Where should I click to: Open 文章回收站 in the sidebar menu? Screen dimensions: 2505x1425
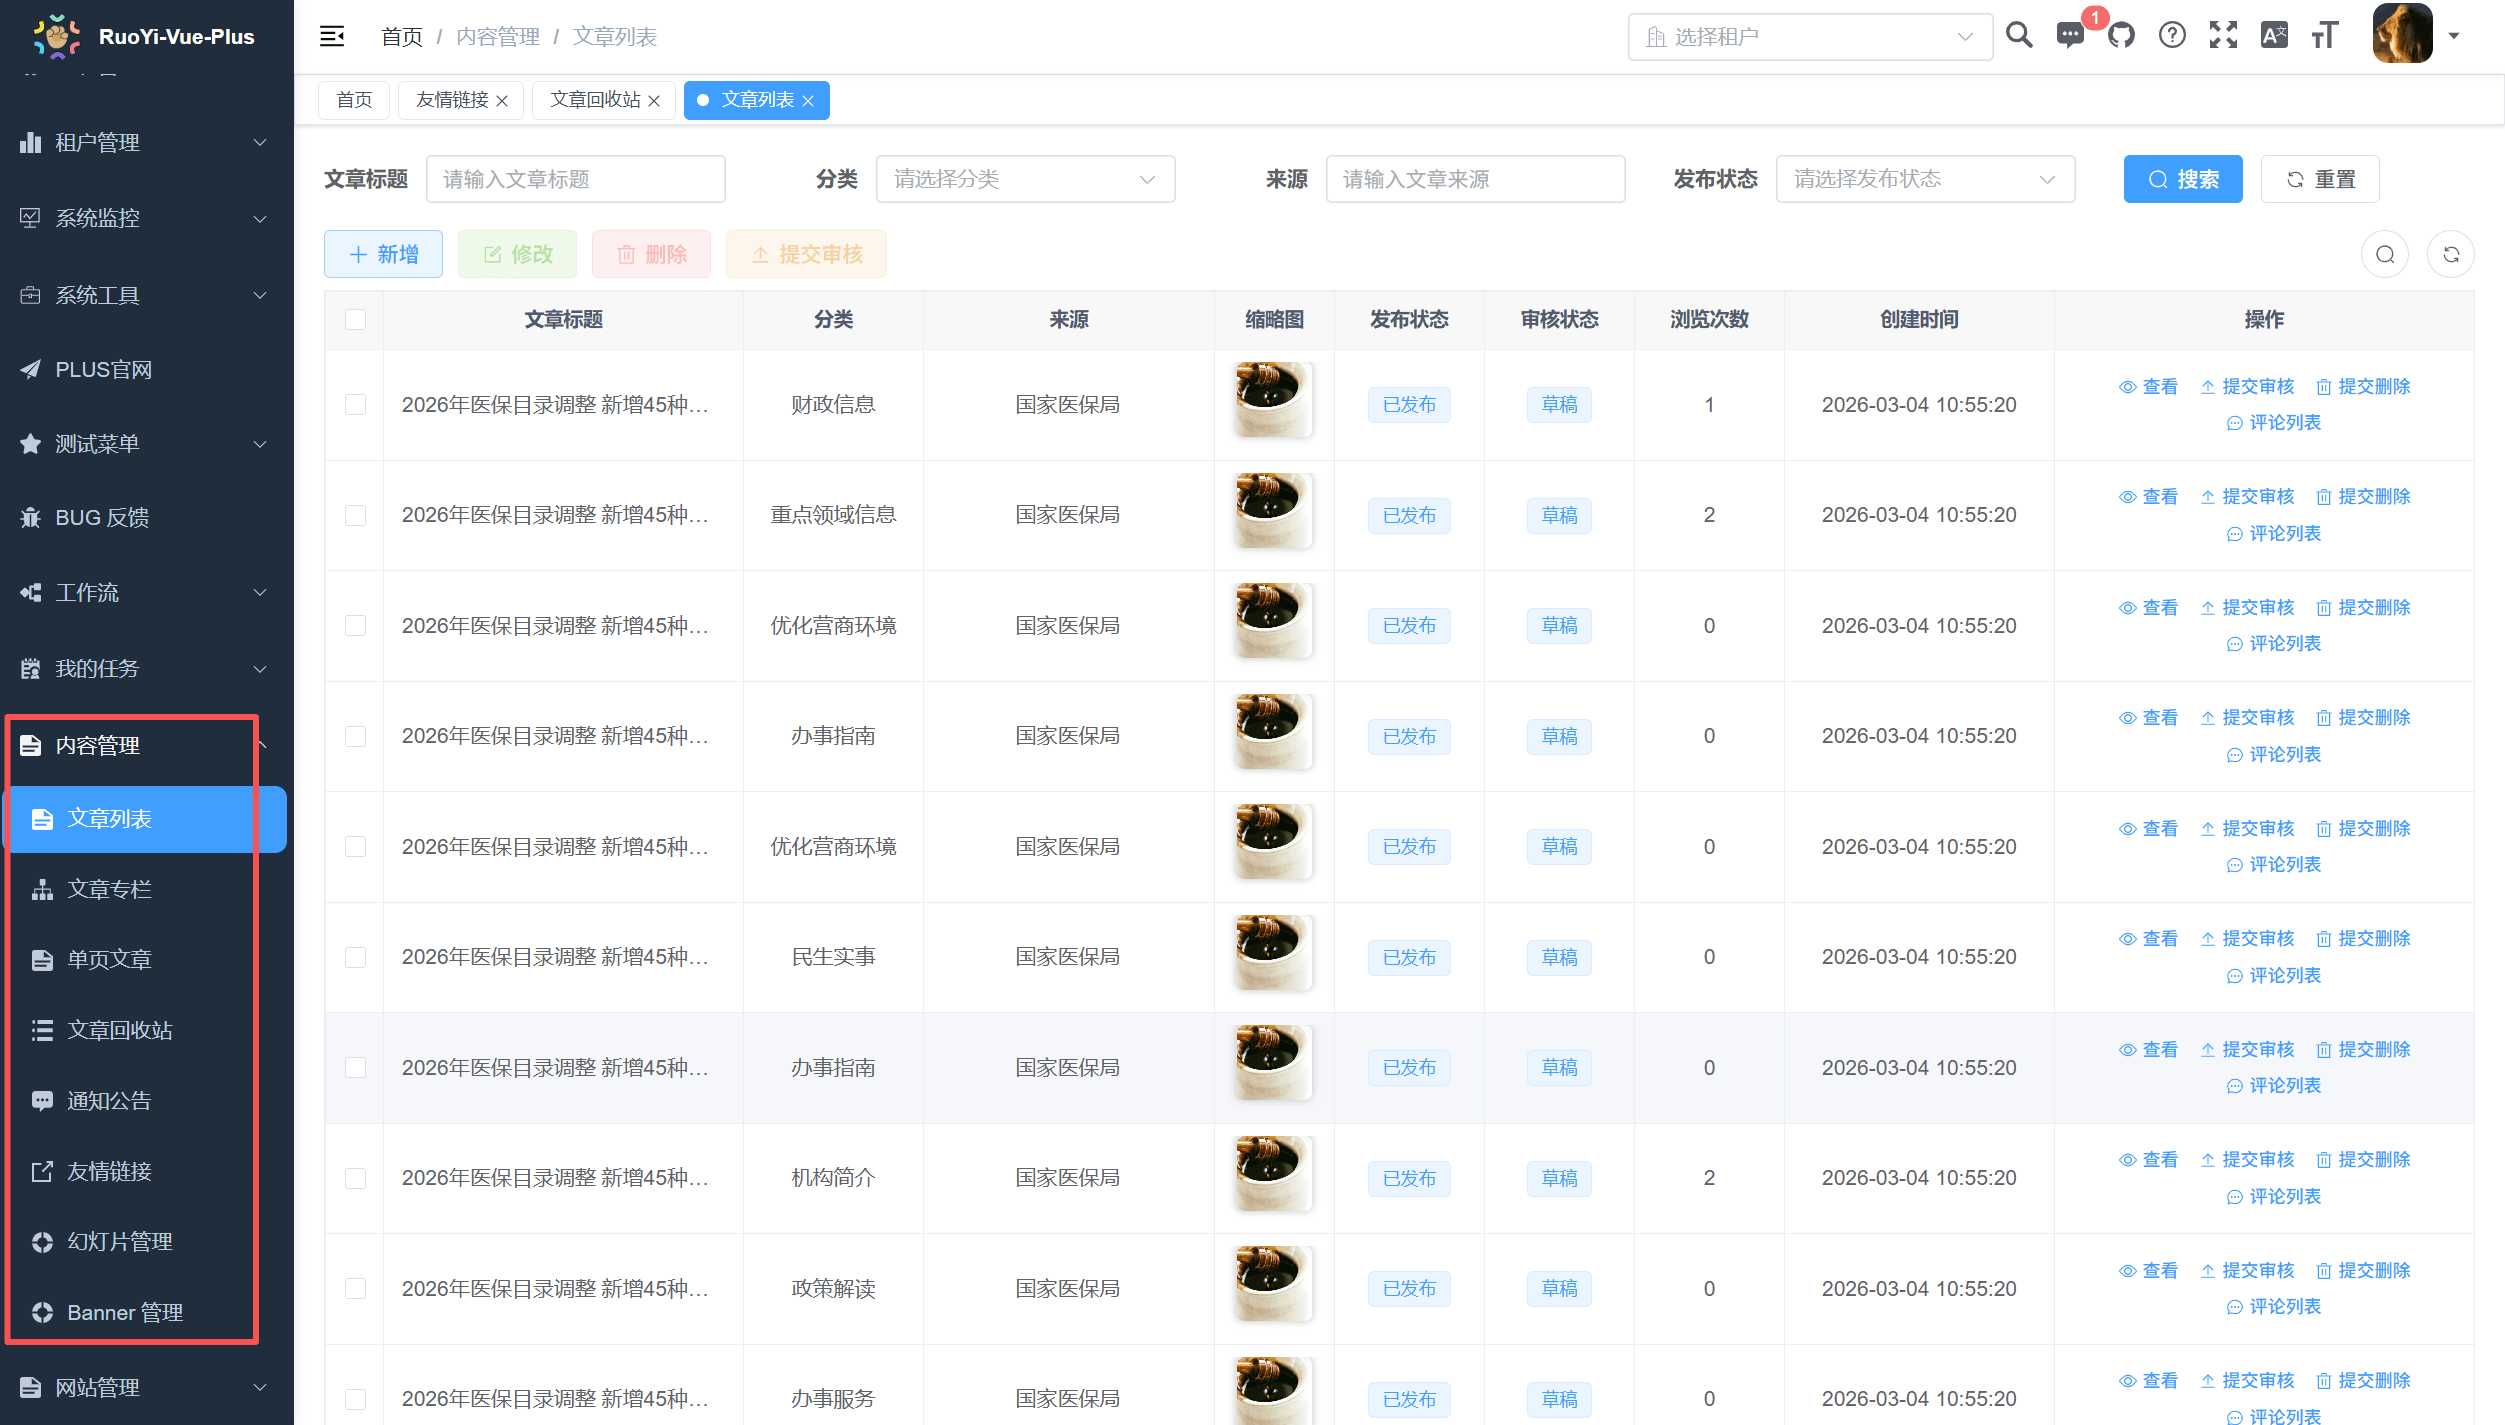tap(147, 1030)
